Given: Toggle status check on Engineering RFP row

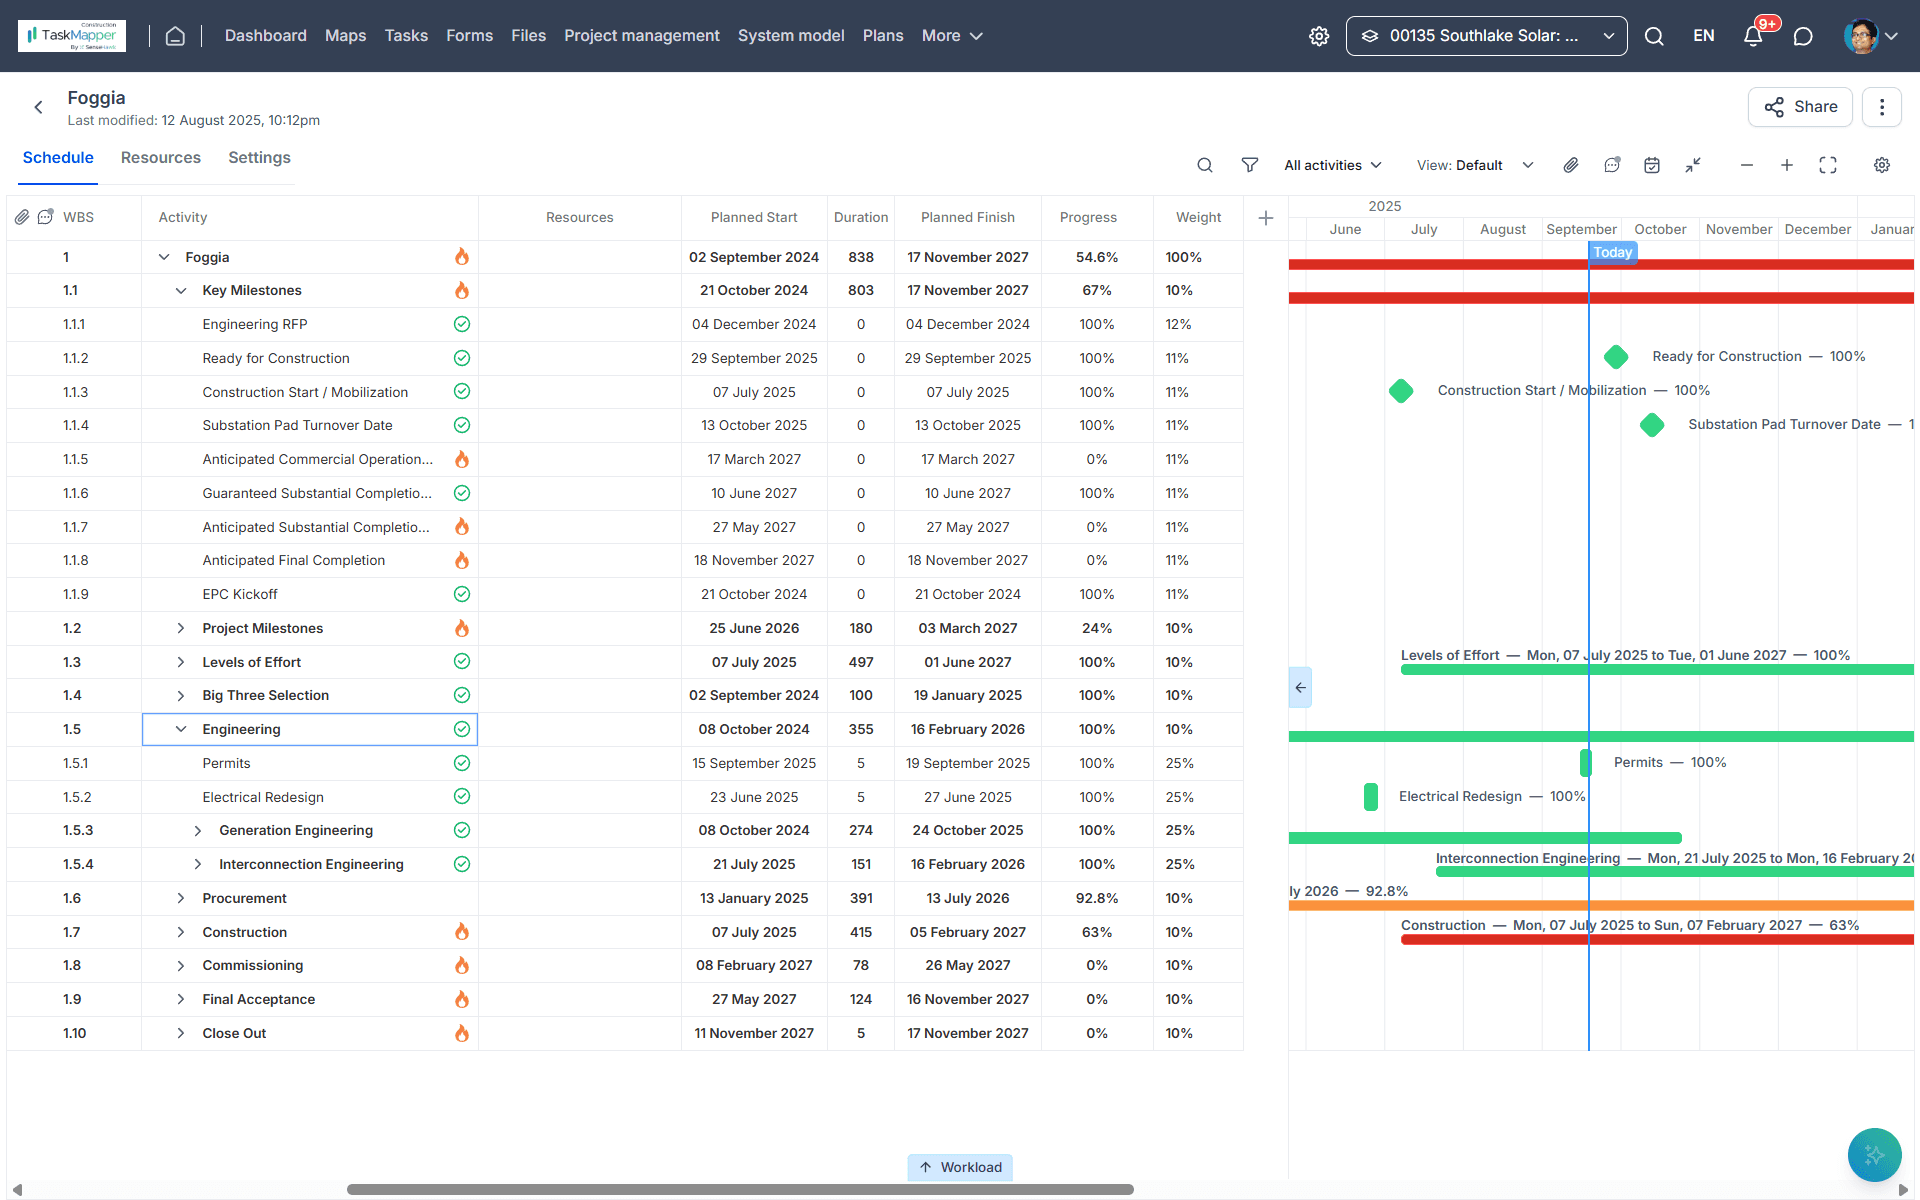Looking at the screenshot, I should point(462,324).
